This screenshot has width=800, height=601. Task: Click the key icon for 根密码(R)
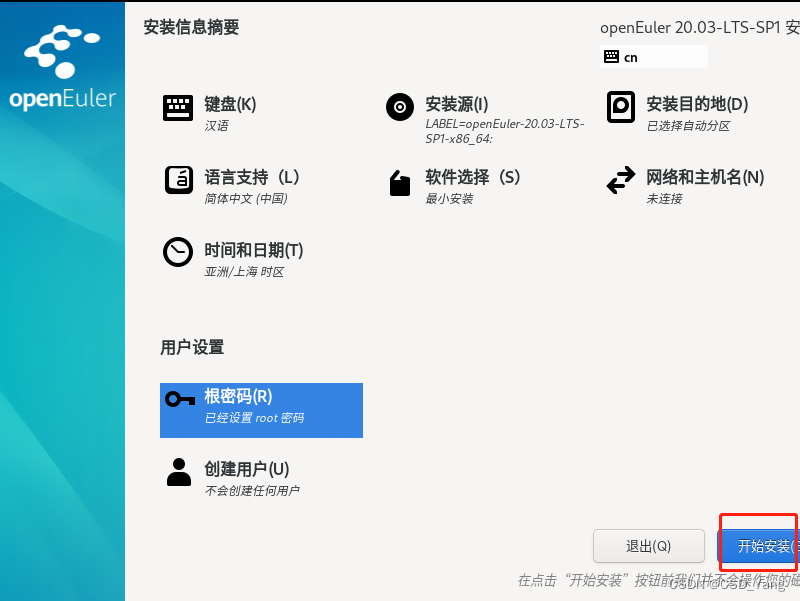pos(180,398)
